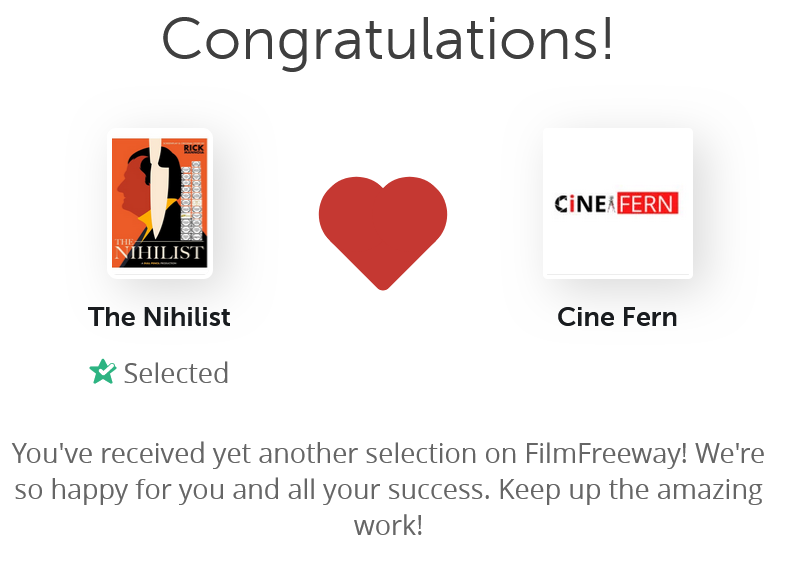Click the silhouette face on the poster
The height and width of the screenshot is (567, 798).
[130, 185]
